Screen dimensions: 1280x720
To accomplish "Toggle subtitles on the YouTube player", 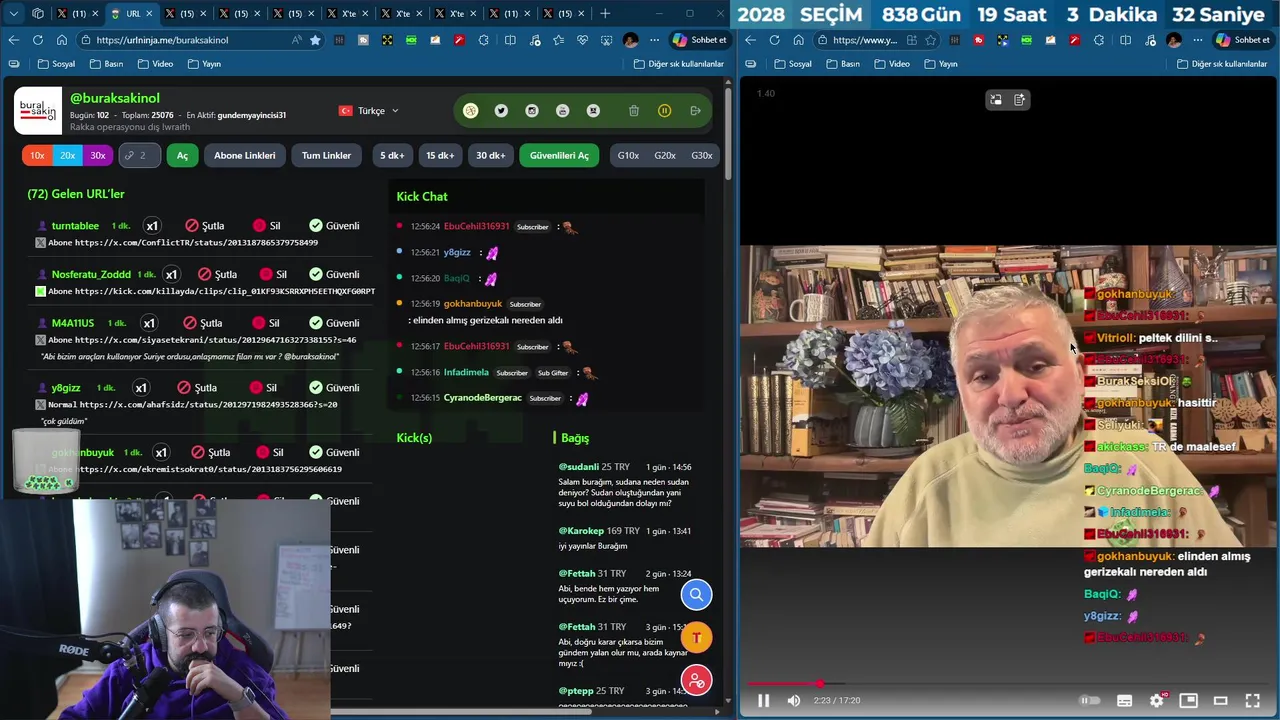I will tap(1124, 701).
